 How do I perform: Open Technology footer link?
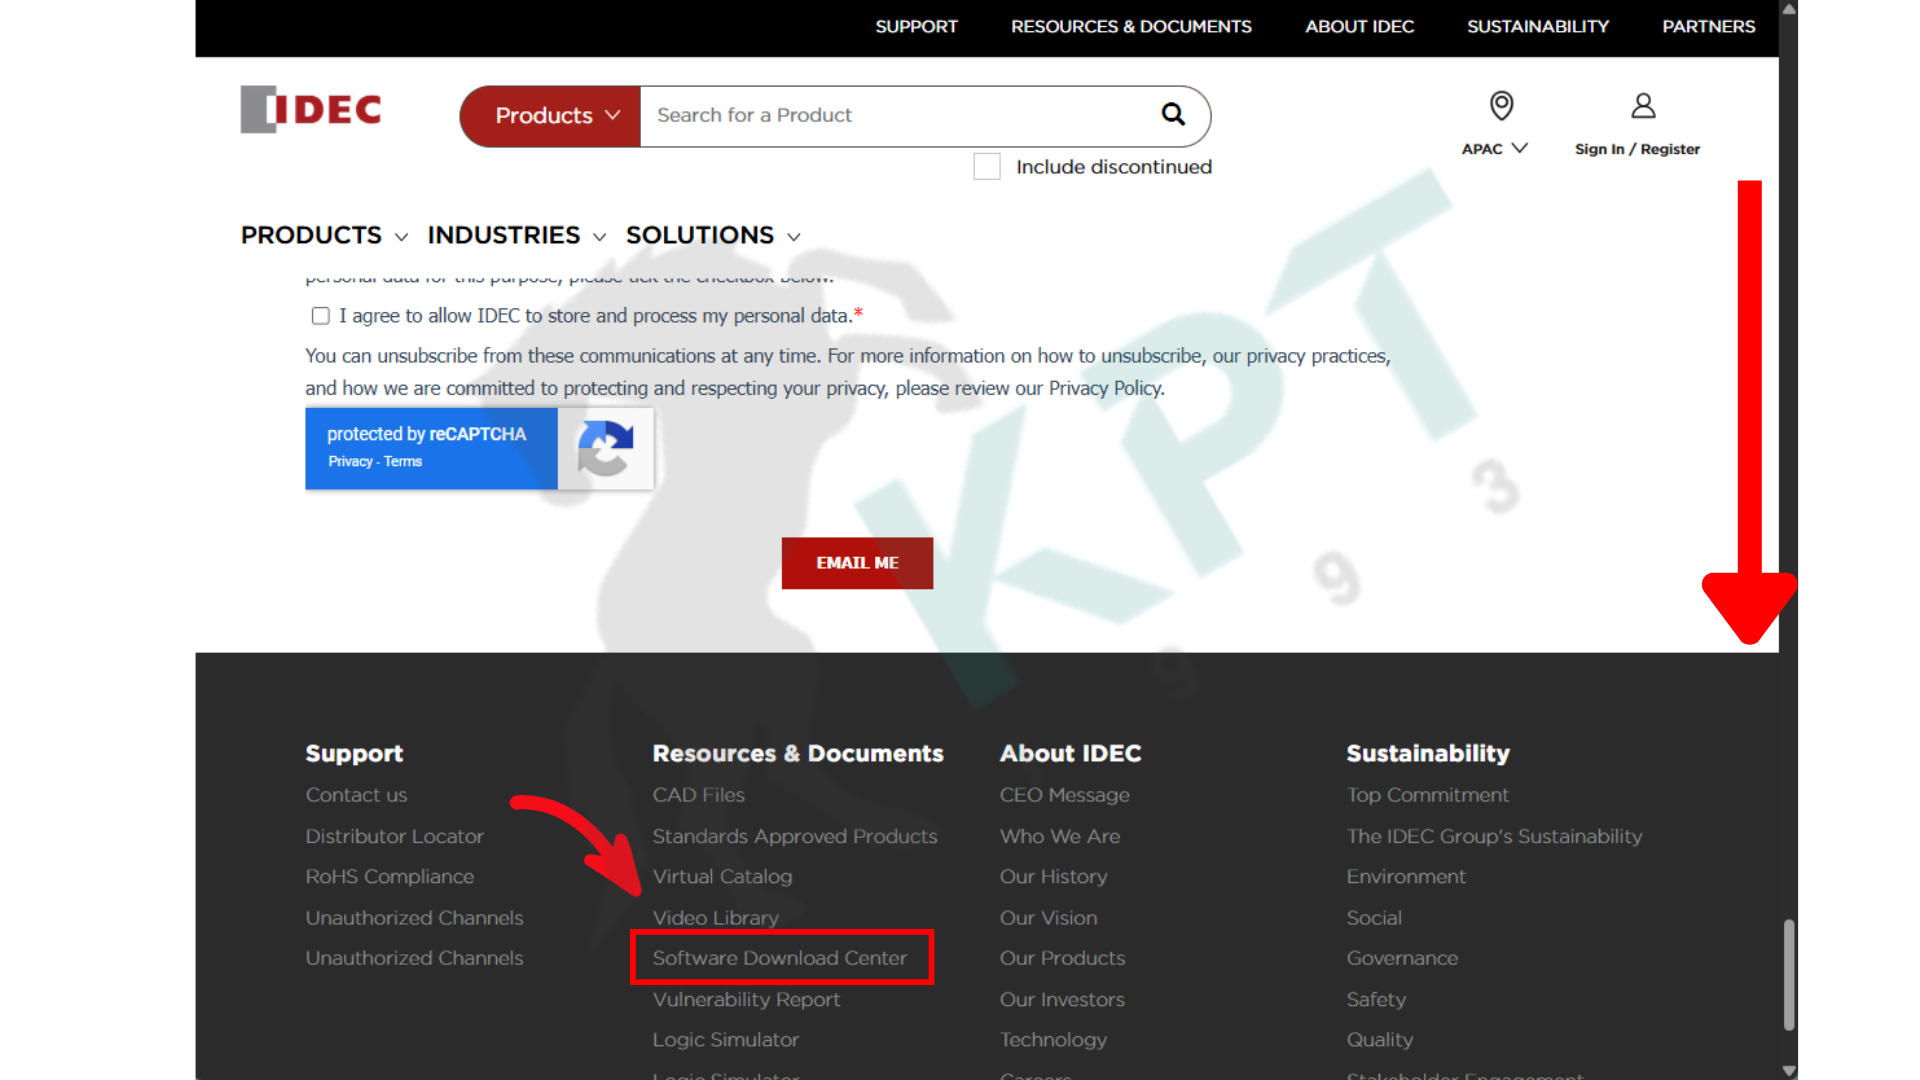(1053, 1040)
